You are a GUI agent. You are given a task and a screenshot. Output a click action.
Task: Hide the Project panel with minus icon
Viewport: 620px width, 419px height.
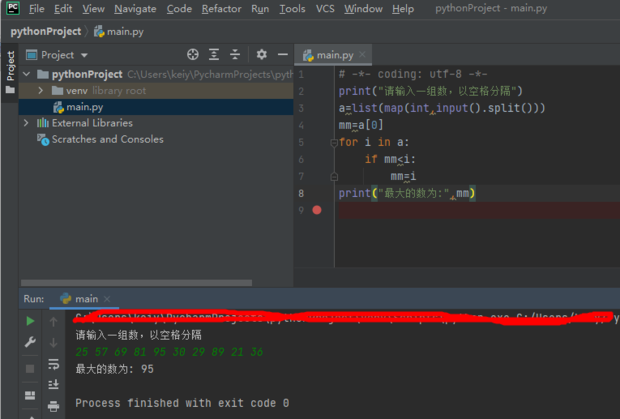tap(282, 55)
